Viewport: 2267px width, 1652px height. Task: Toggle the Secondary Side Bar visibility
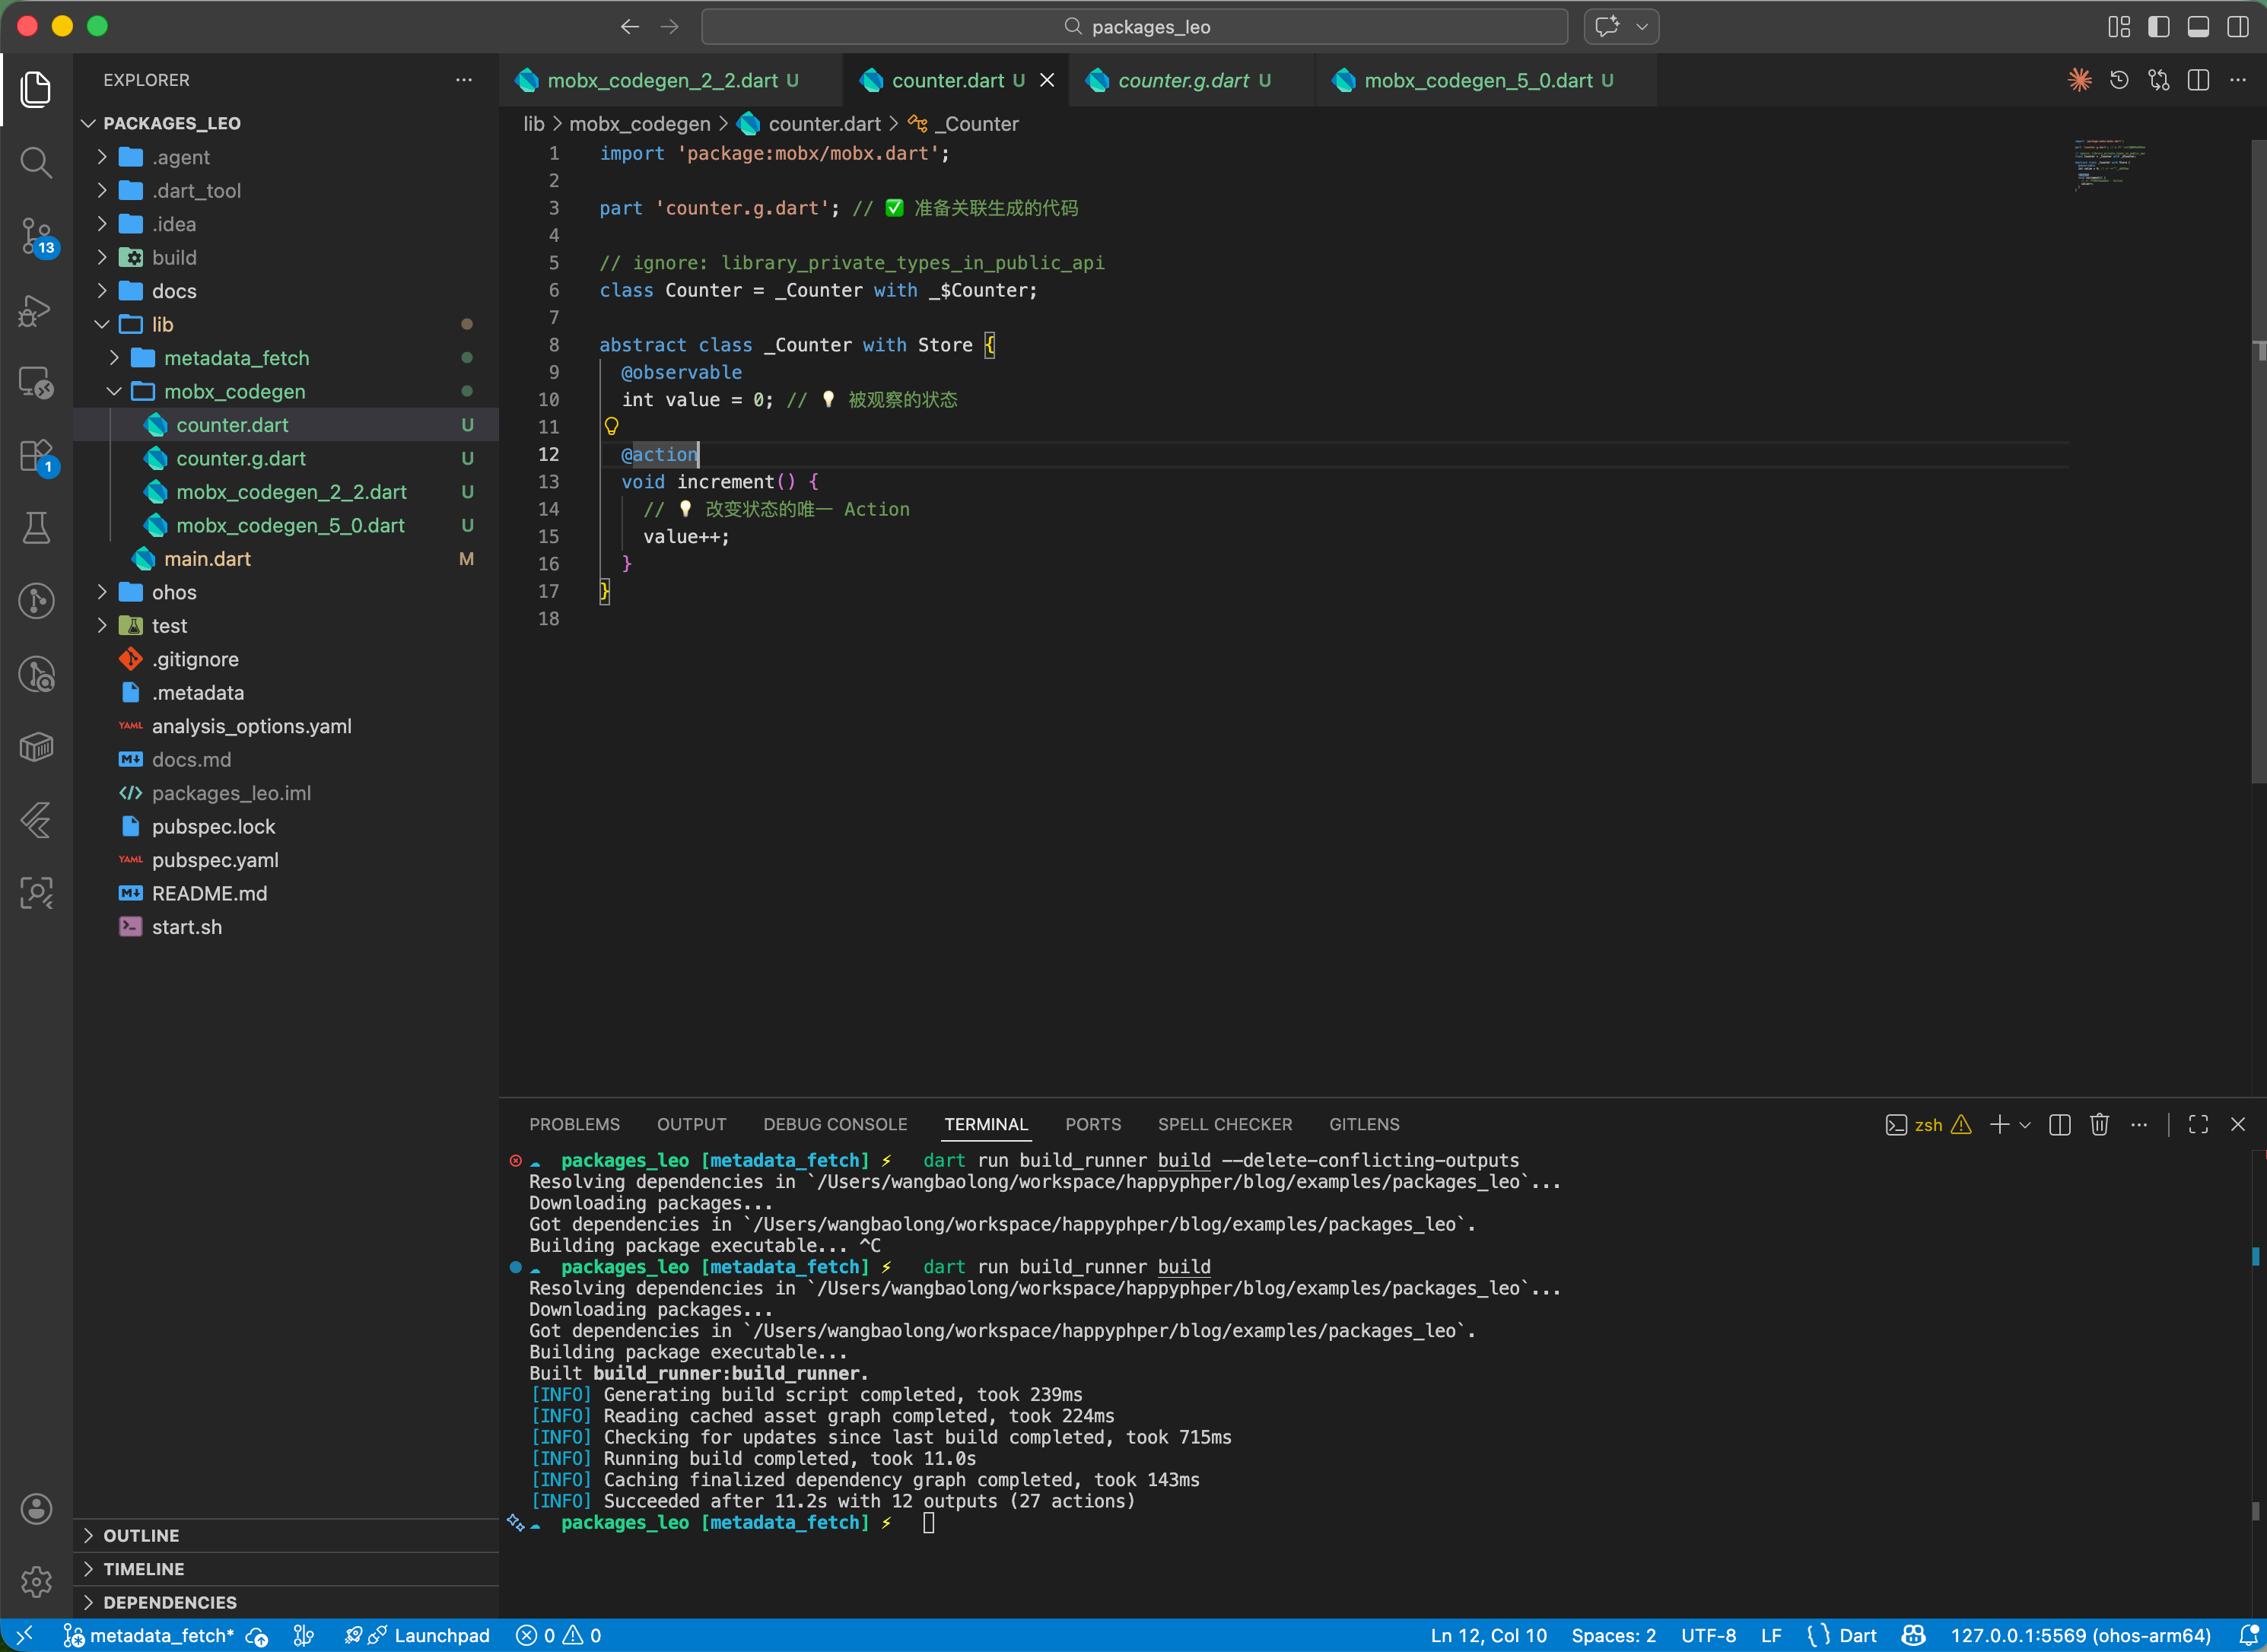pos(2238,26)
